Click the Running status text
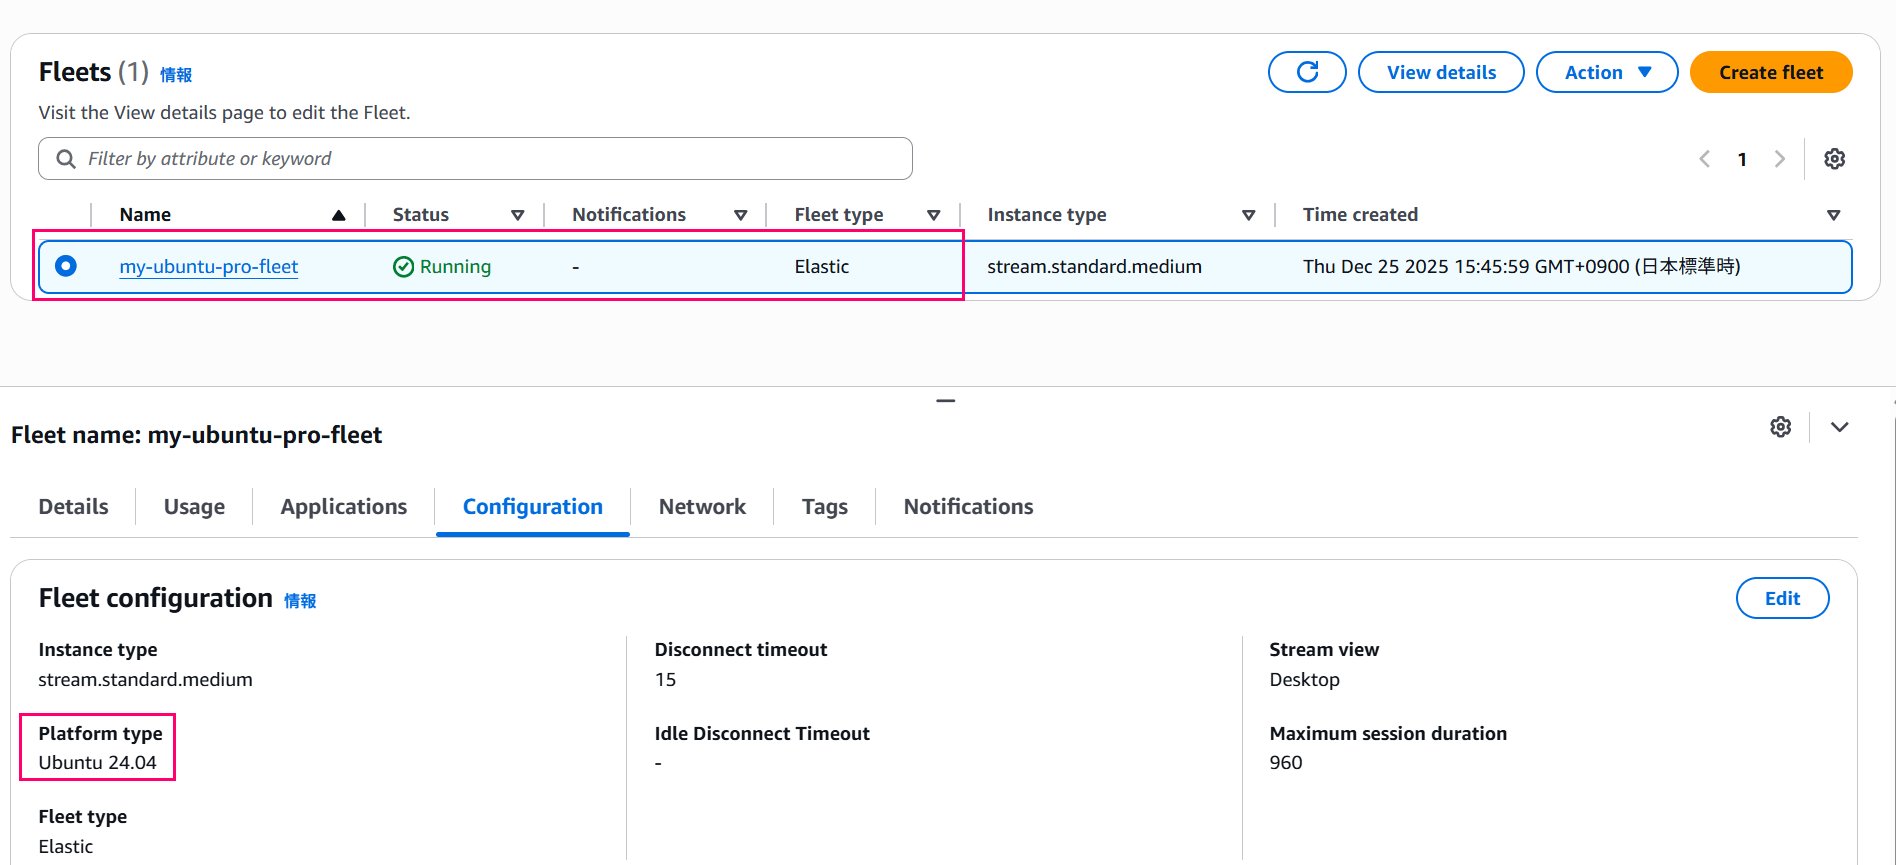The height and width of the screenshot is (865, 1896). point(455,266)
